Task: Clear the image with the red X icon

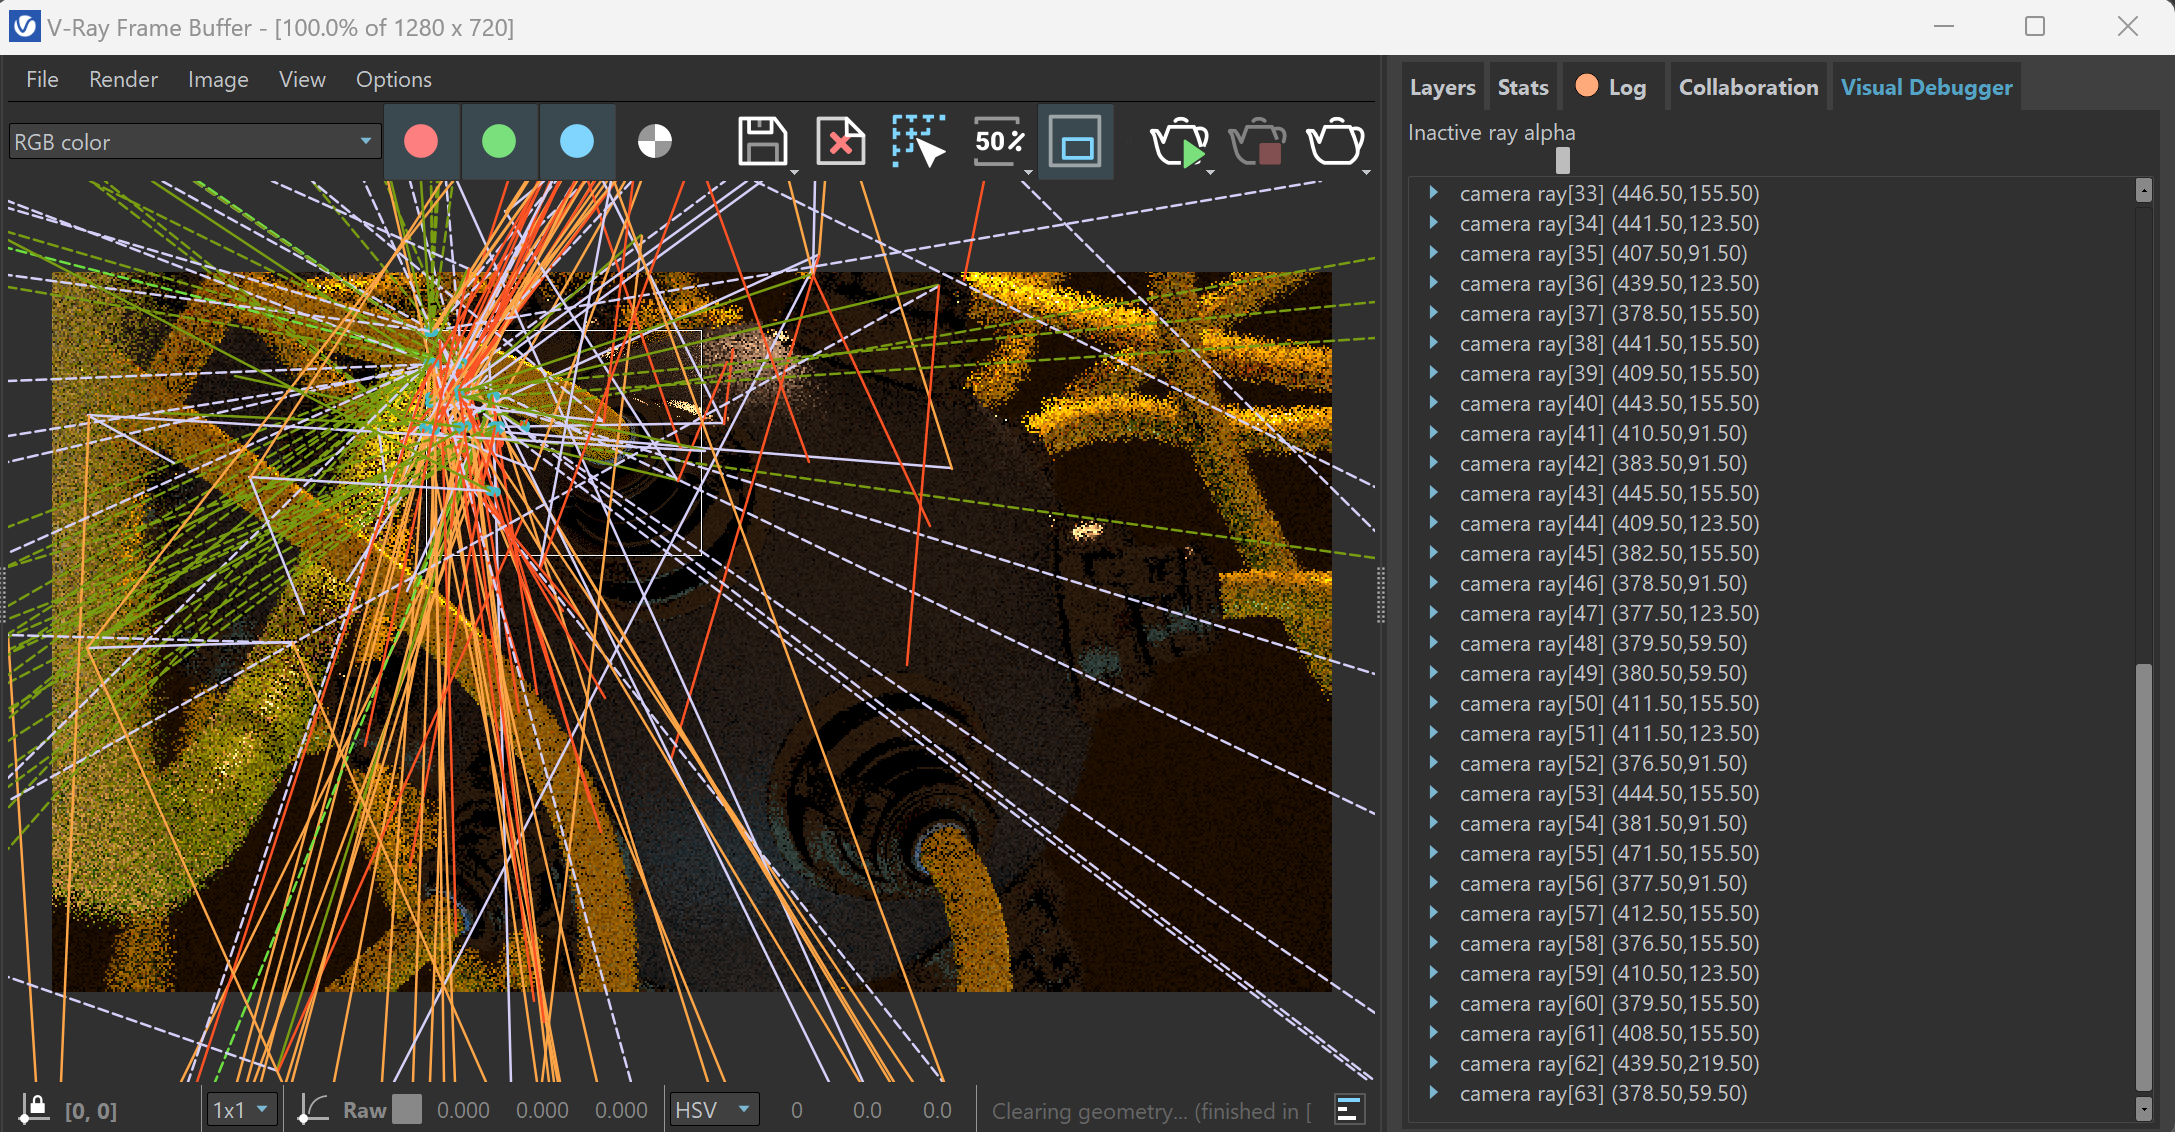Action: (841, 142)
